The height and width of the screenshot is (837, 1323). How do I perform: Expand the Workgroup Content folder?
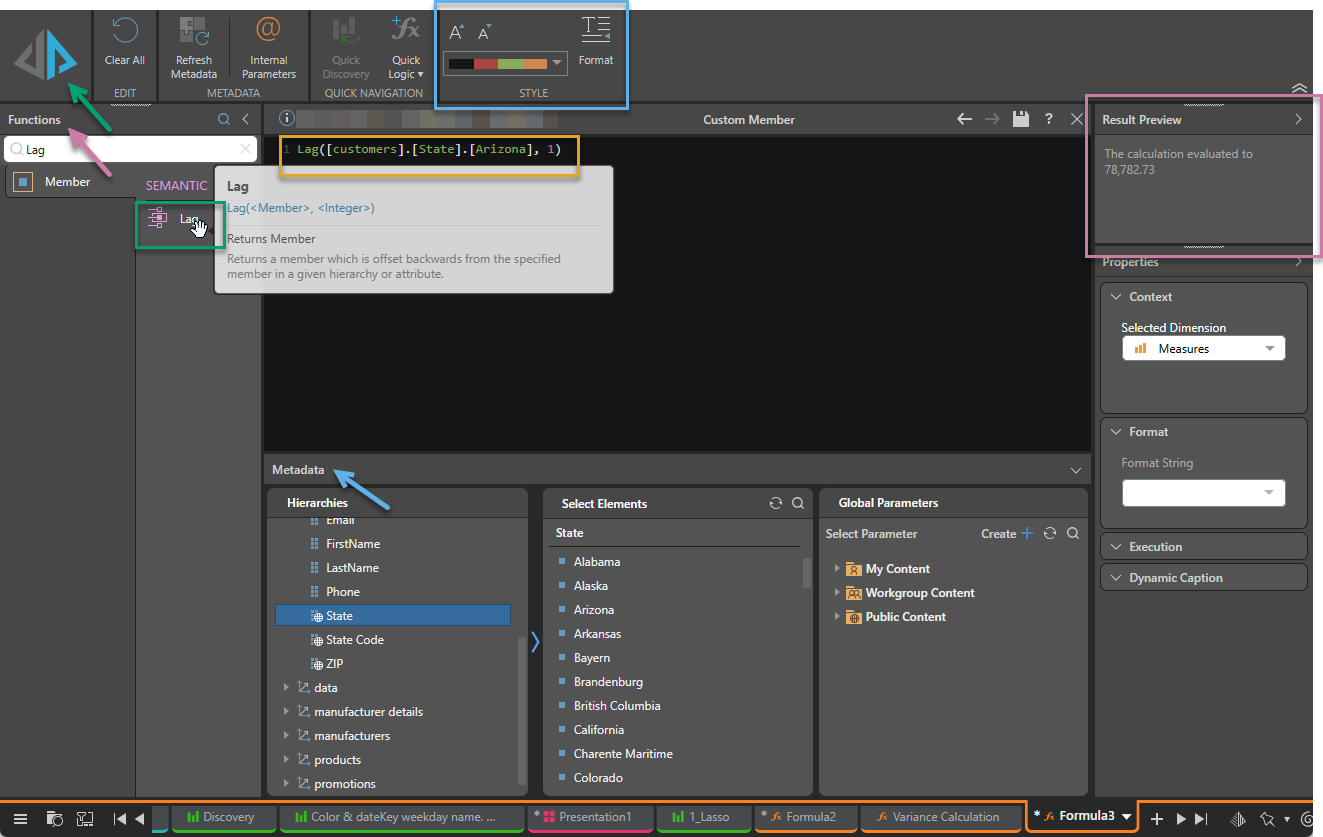pos(838,593)
